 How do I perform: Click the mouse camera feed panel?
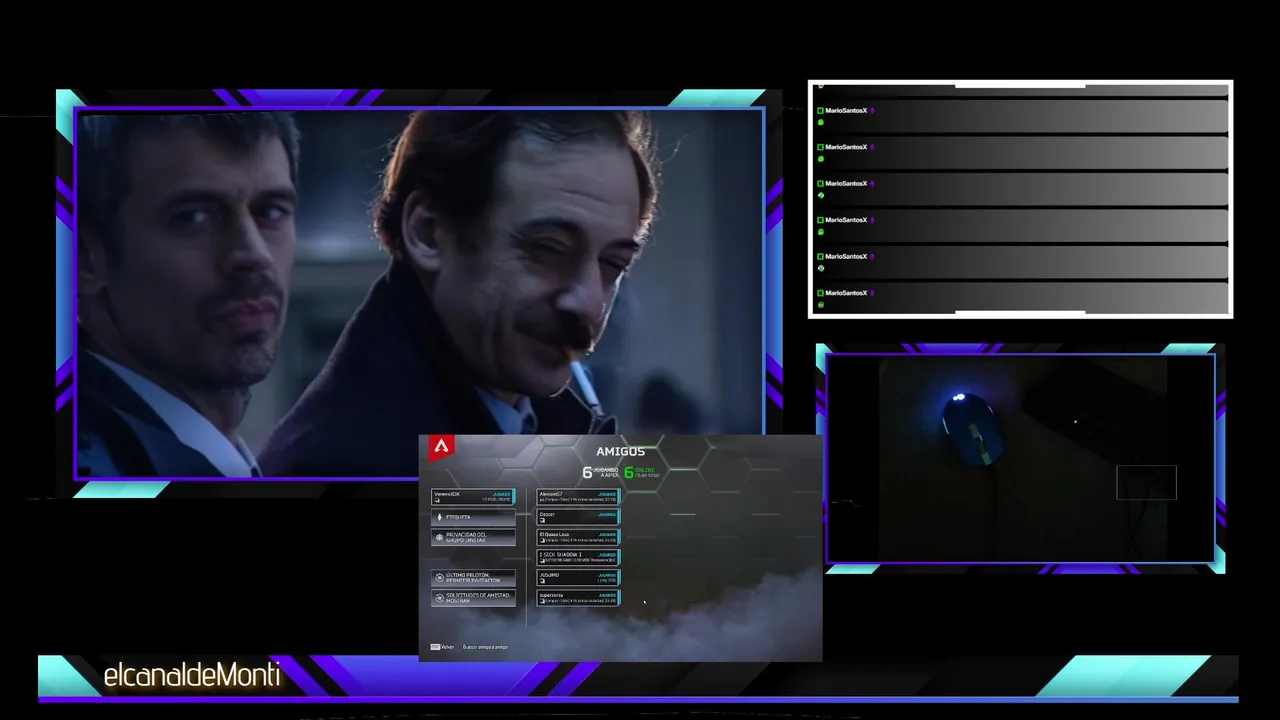coord(1020,458)
